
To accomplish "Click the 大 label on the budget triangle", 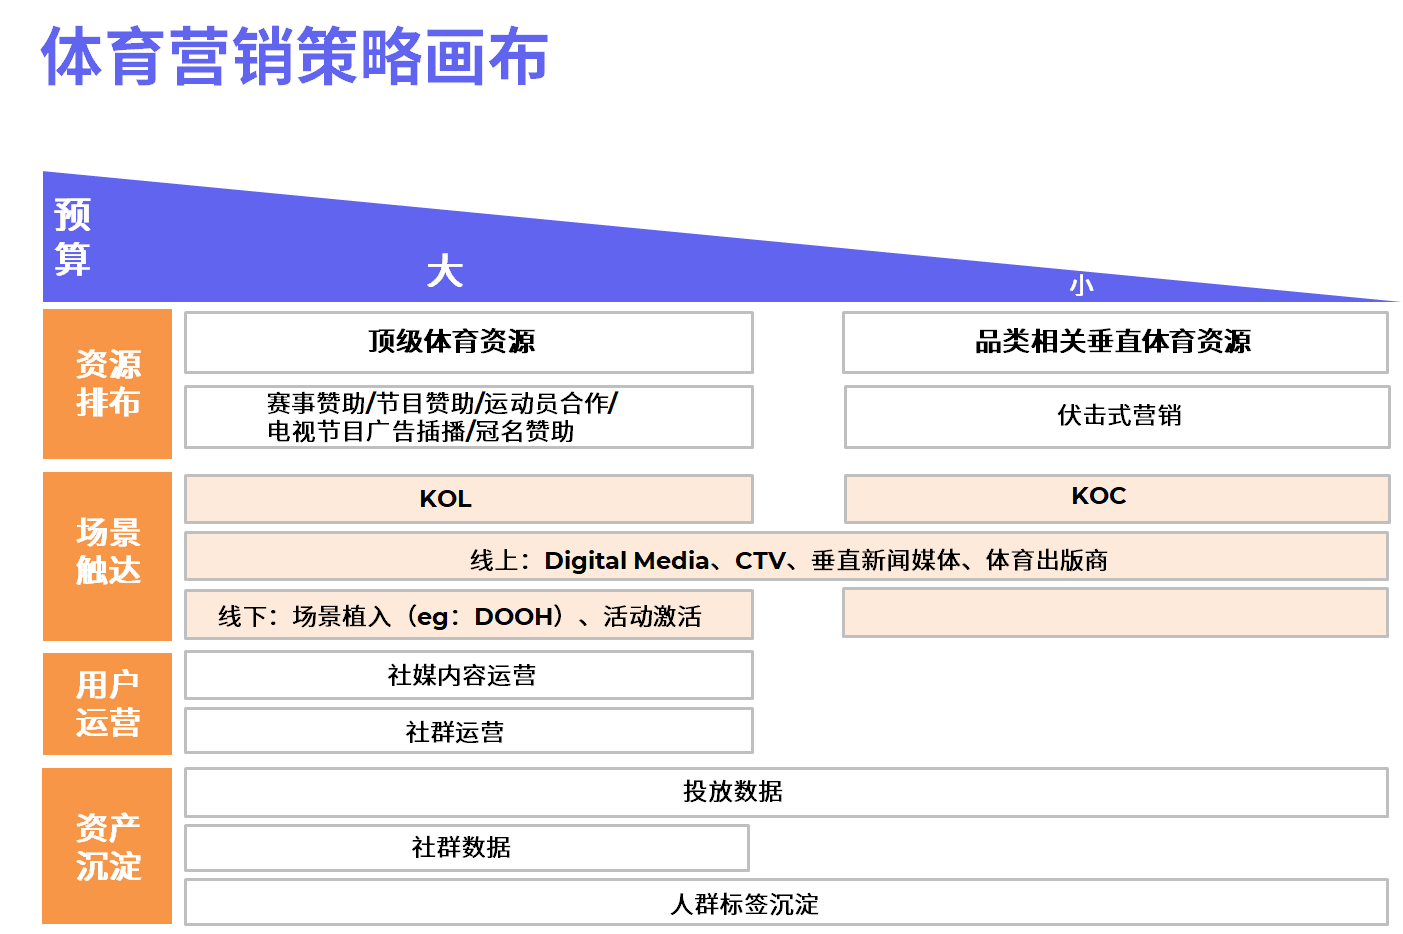I will 446,270.
